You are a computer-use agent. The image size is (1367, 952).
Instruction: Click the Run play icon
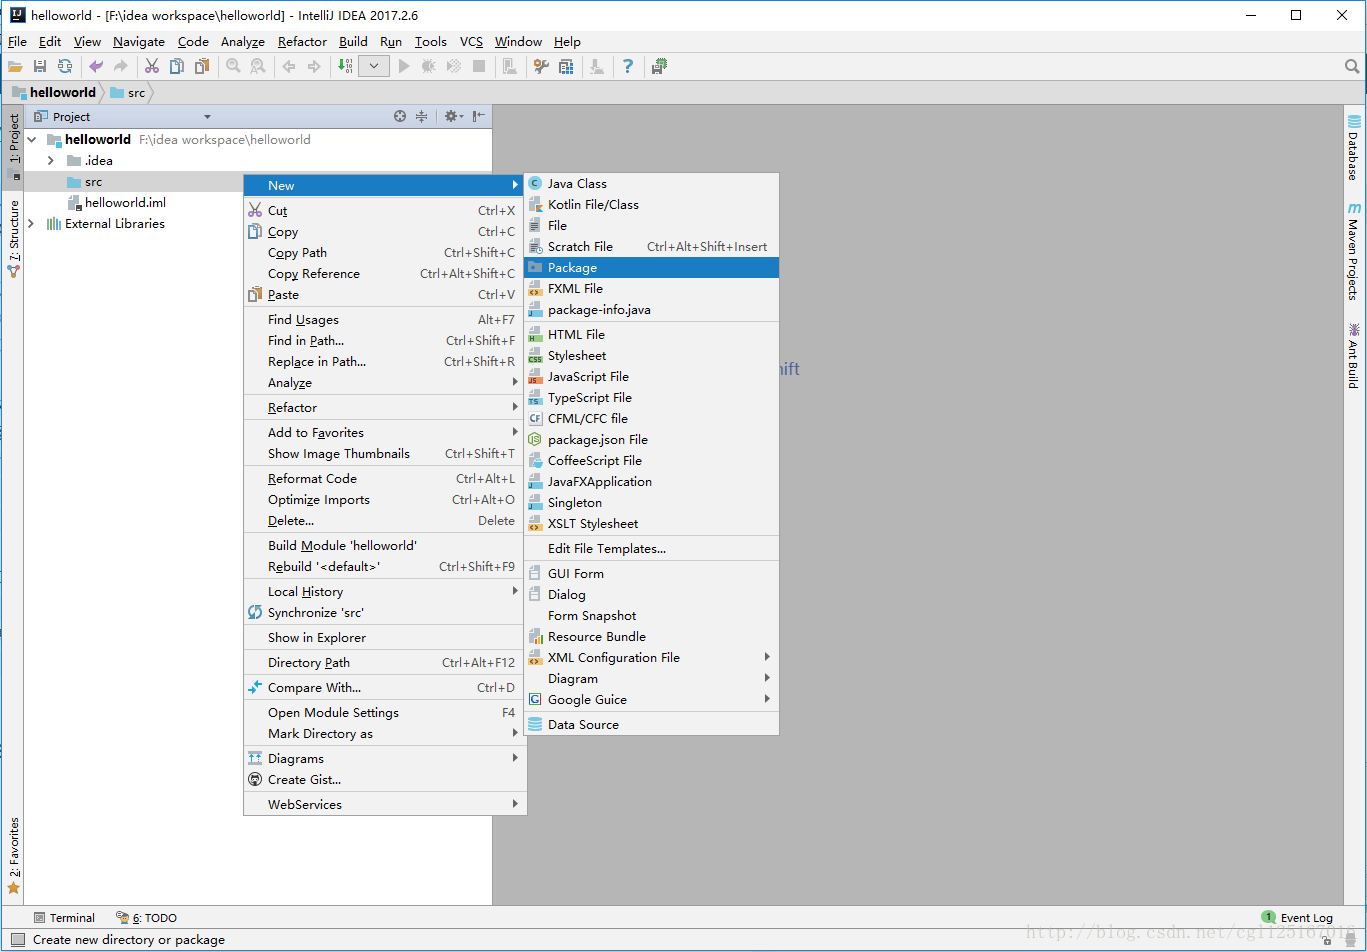pyautogui.click(x=404, y=66)
